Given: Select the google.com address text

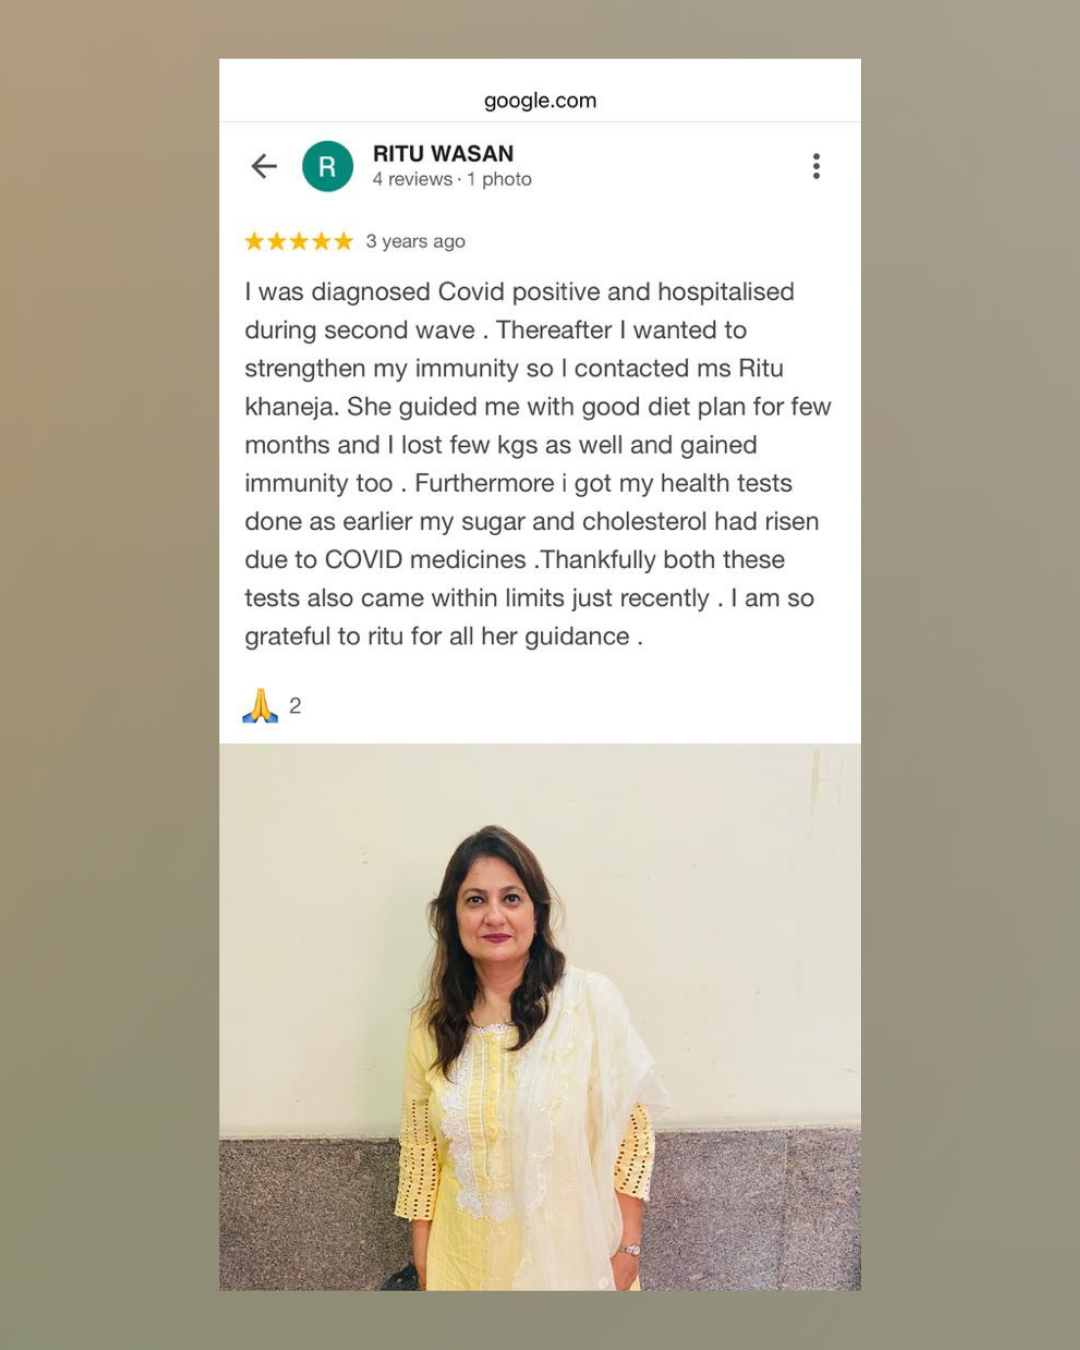Looking at the screenshot, I should (540, 100).
